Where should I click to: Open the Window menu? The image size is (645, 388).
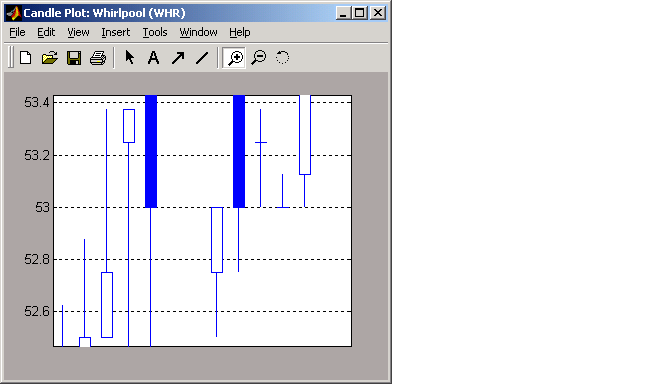pyautogui.click(x=198, y=32)
